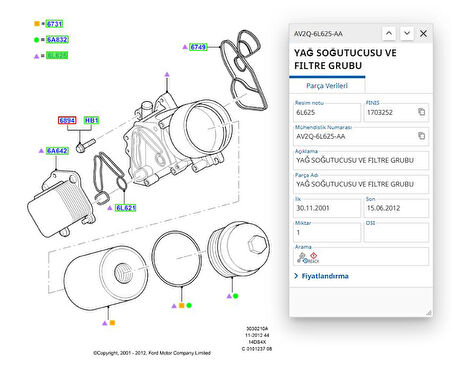Select part callout 6A642 oil cooler
The height and width of the screenshot is (372, 452).
coord(57,151)
